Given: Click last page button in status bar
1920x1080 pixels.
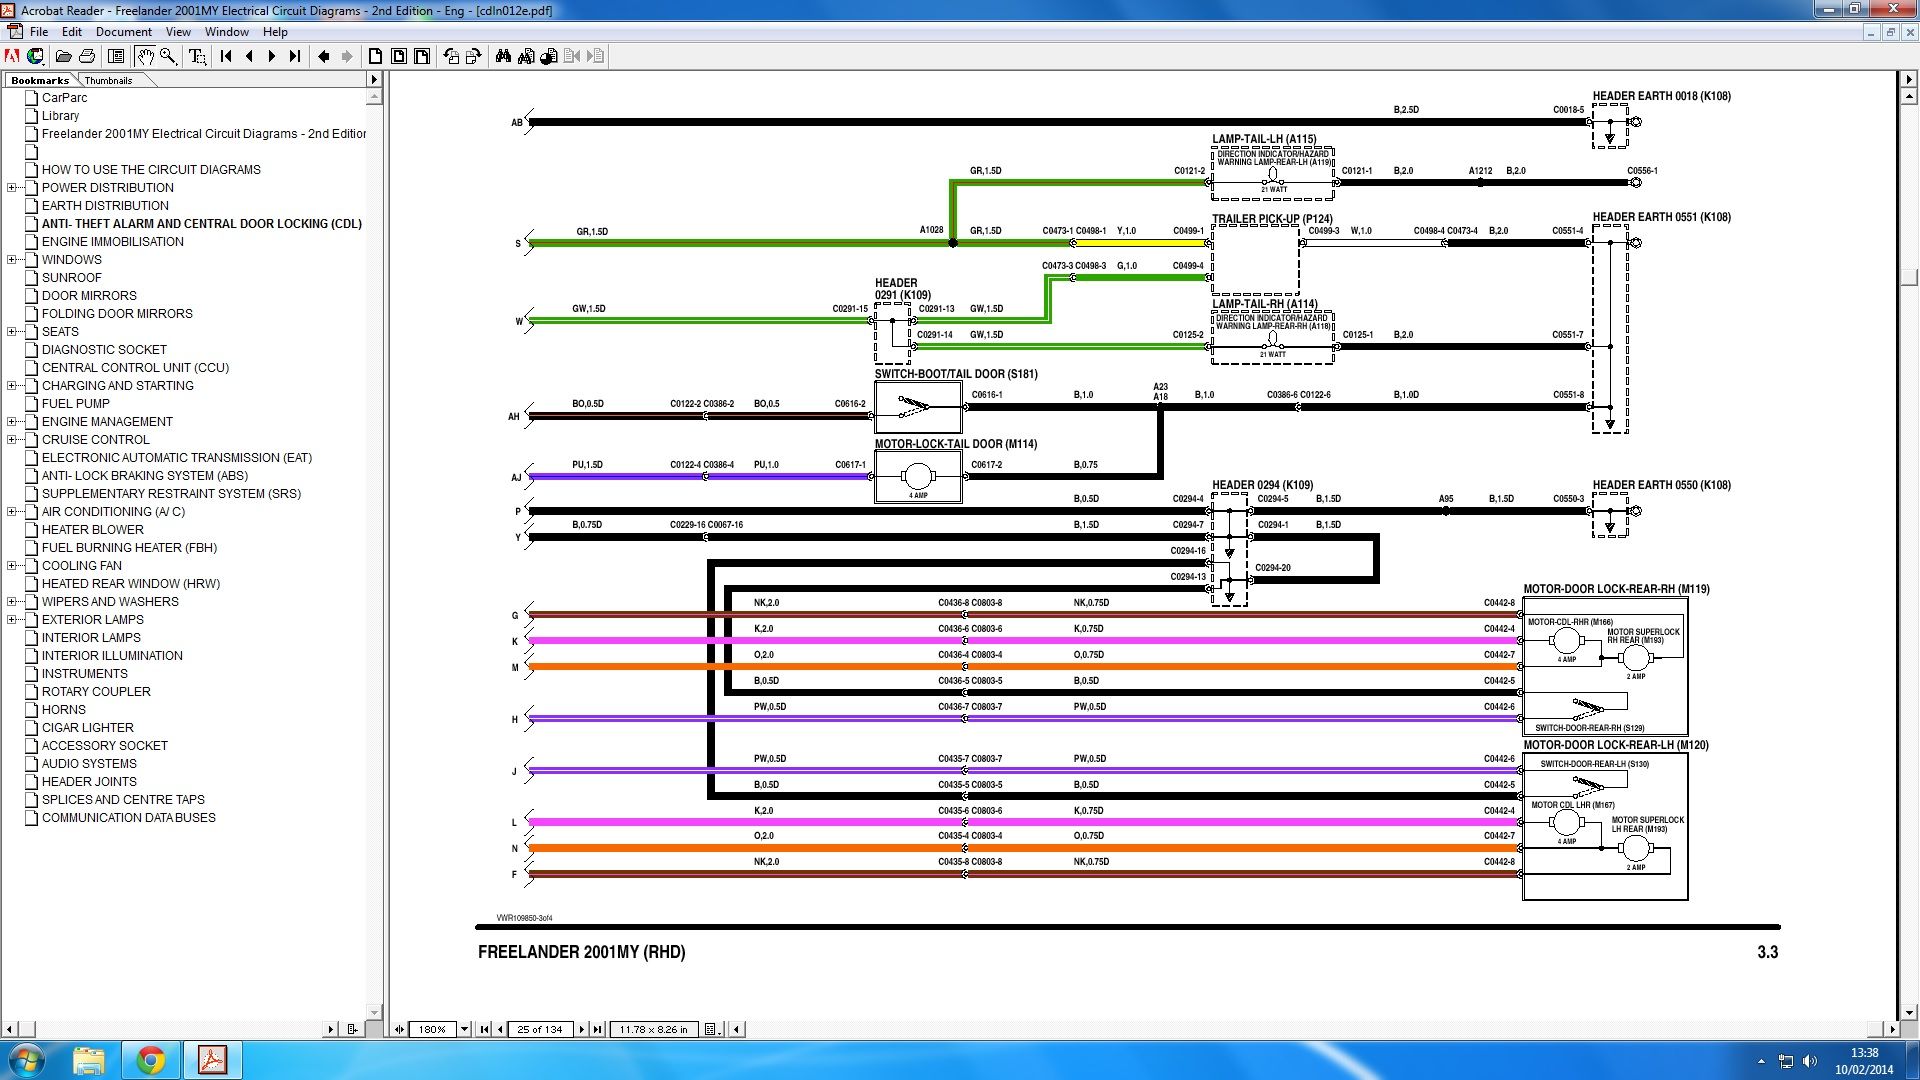Looking at the screenshot, I should pos(597,1029).
